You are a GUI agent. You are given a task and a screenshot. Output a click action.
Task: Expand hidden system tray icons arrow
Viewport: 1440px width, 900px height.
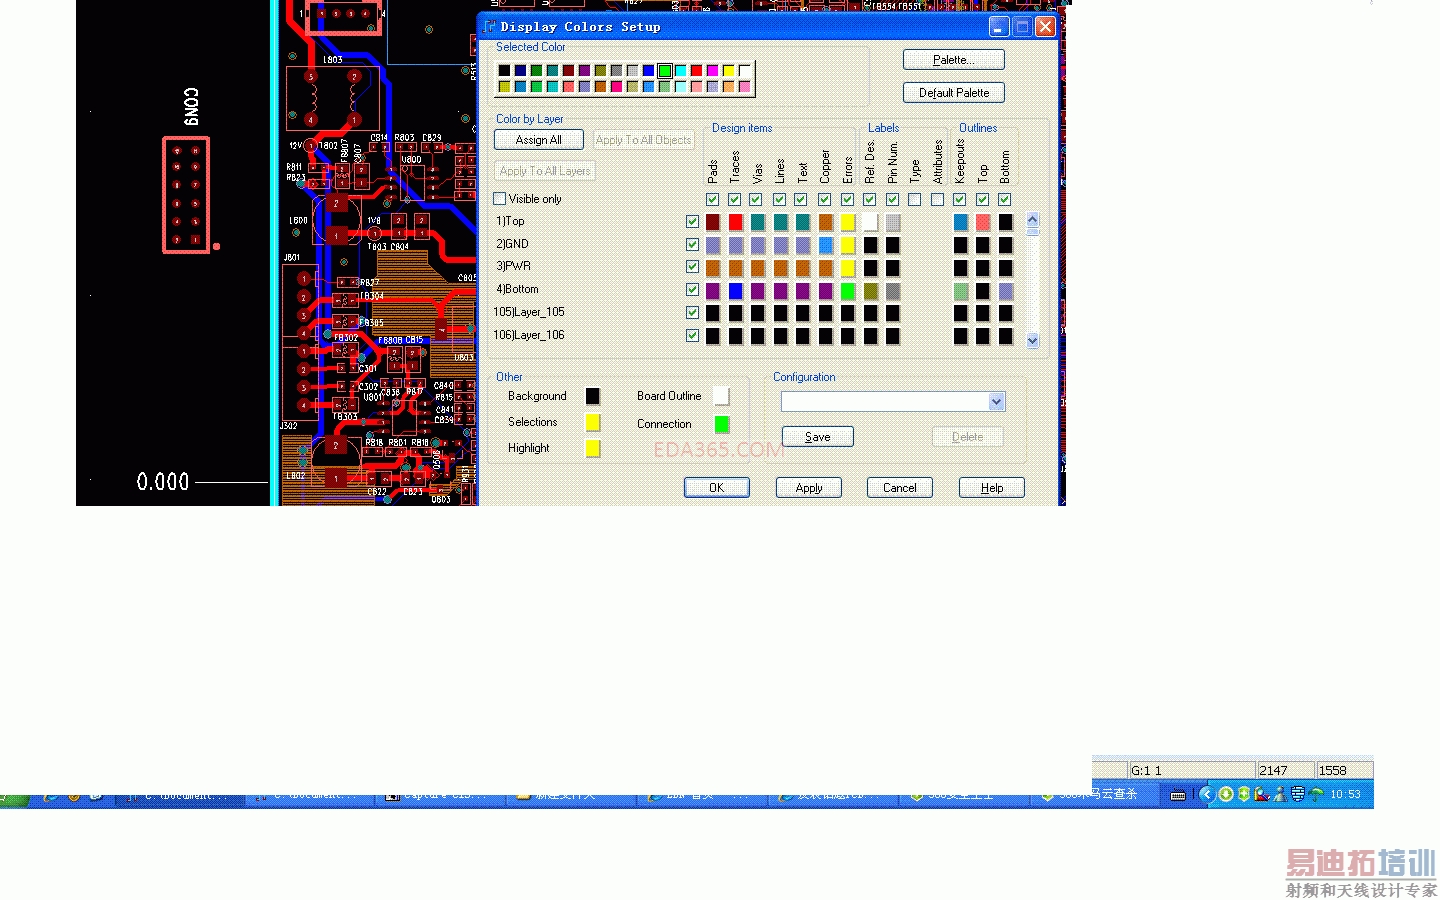pos(1206,795)
